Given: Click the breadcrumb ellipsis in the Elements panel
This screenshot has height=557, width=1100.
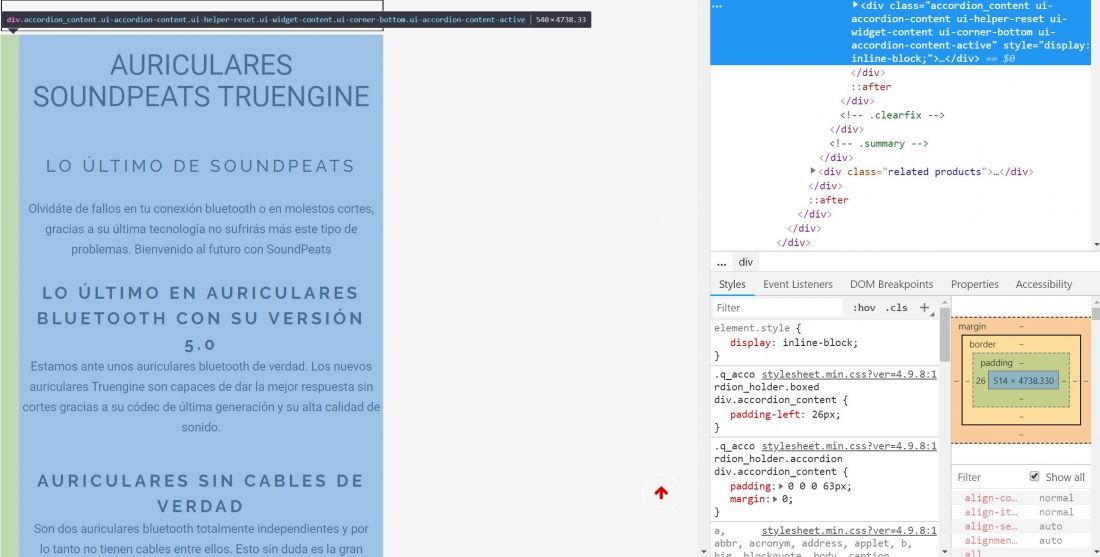Looking at the screenshot, I should [x=721, y=262].
